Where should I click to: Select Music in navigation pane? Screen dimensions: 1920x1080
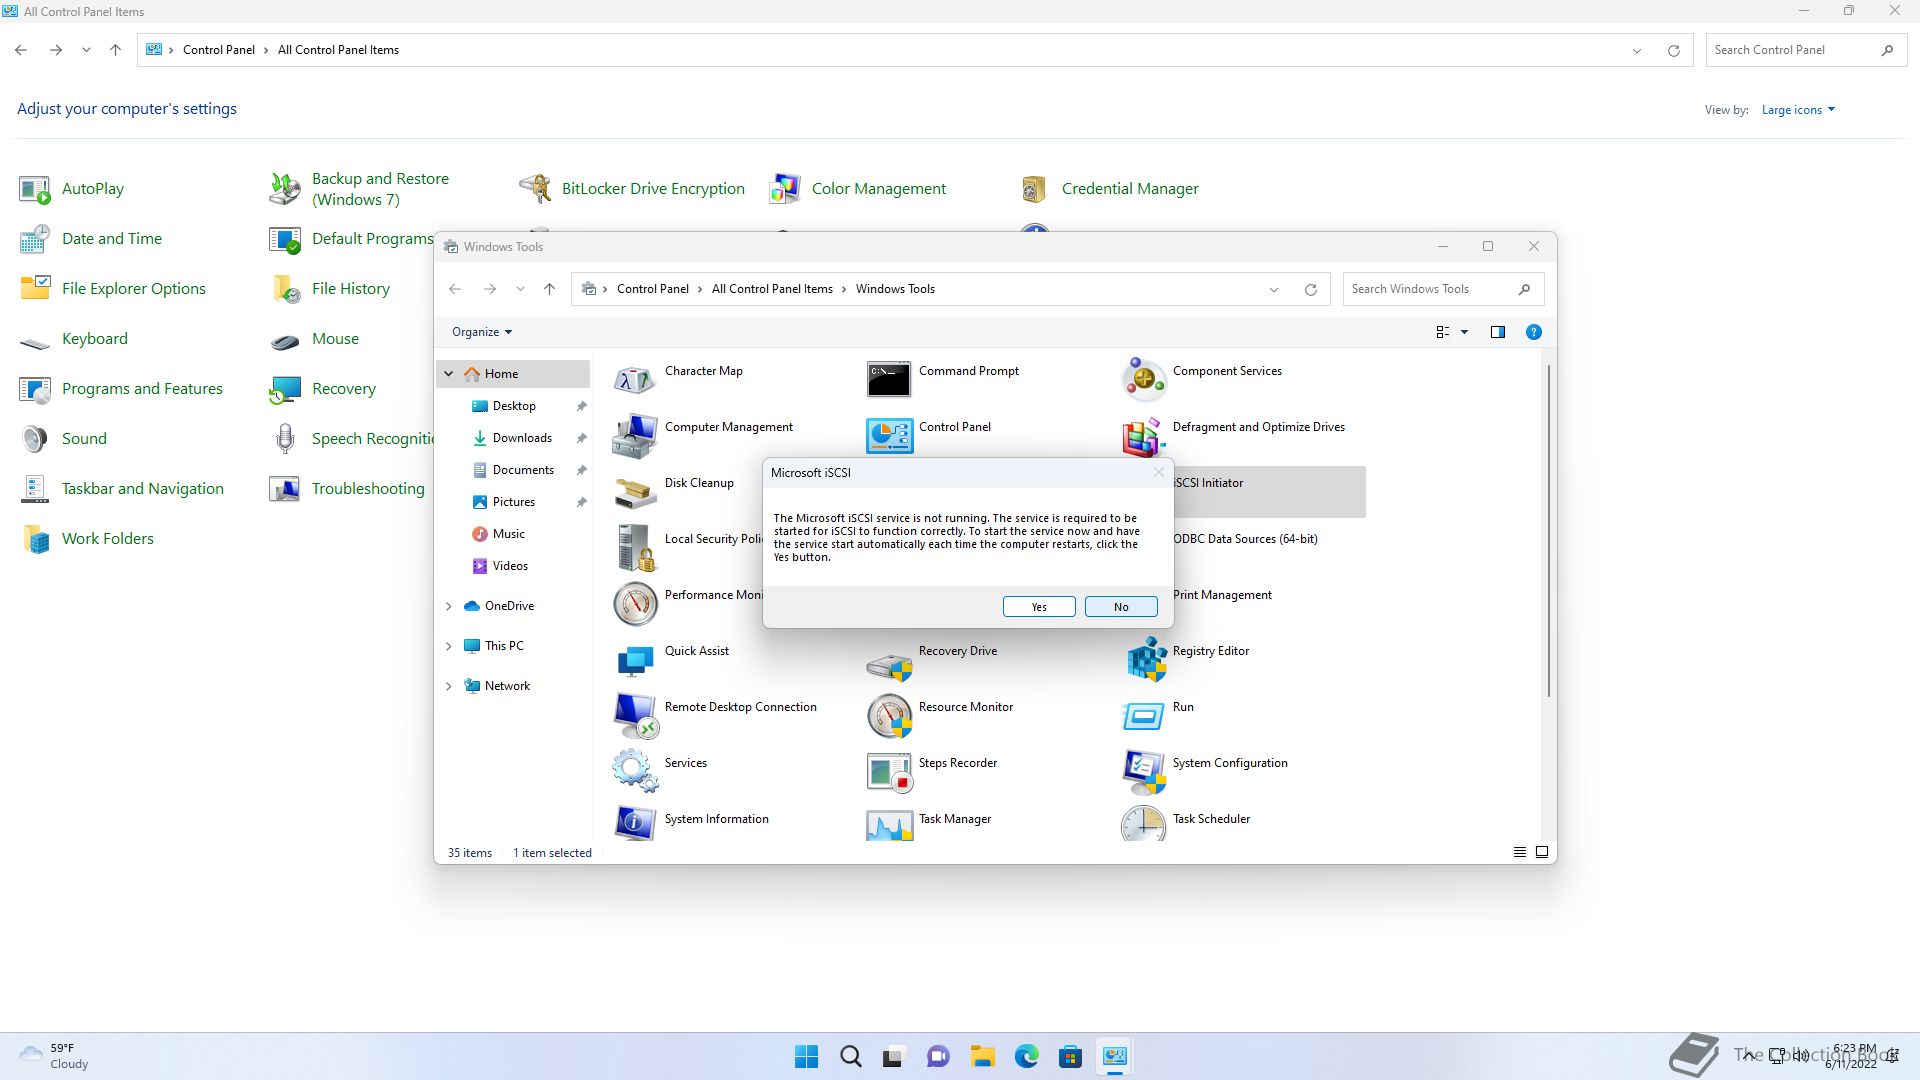coord(508,534)
